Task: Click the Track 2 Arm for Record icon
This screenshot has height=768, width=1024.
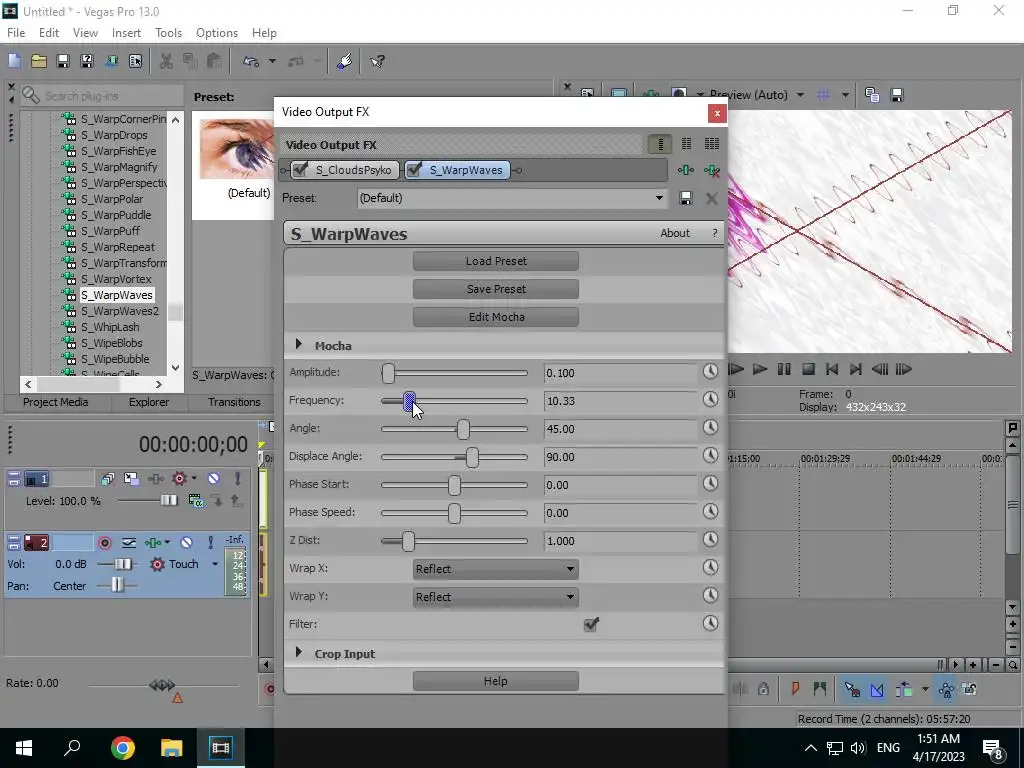Action: (x=104, y=543)
